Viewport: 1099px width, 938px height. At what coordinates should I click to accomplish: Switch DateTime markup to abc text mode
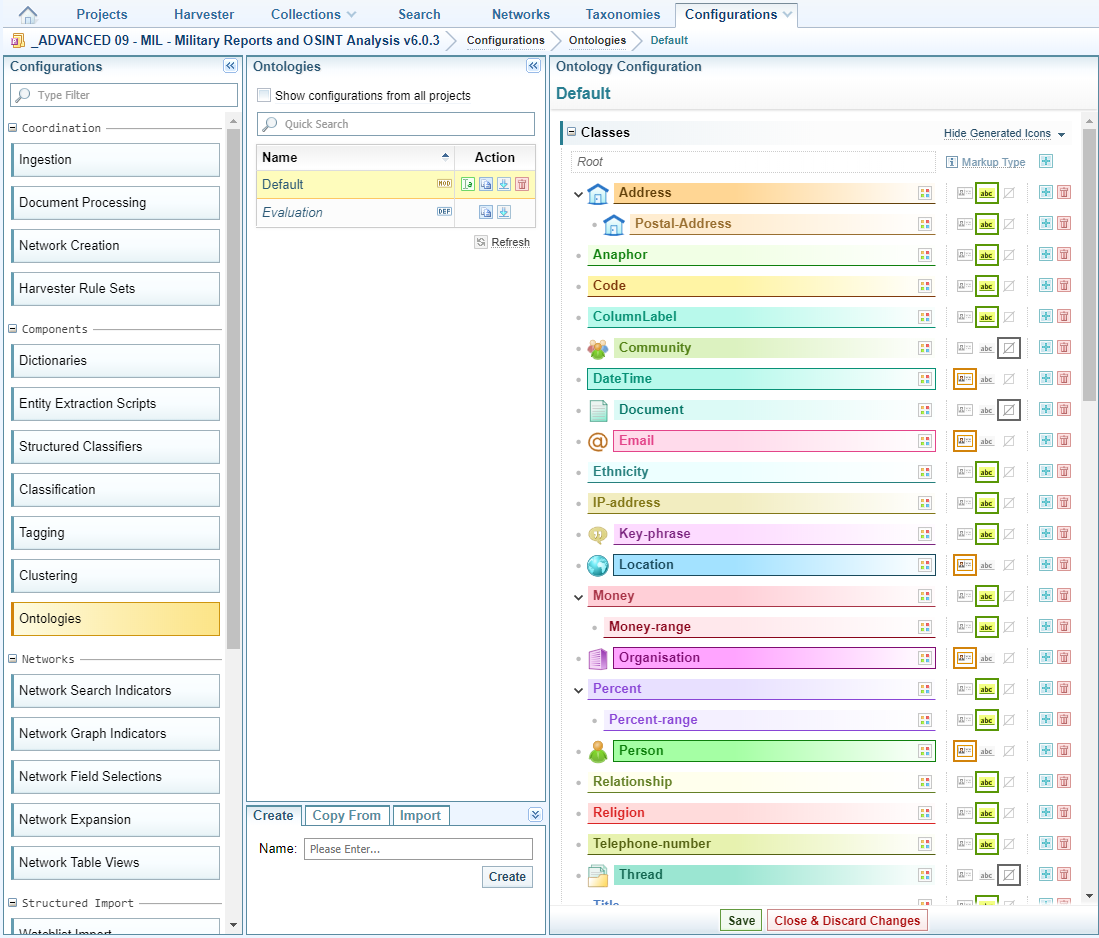tap(987, 379)
